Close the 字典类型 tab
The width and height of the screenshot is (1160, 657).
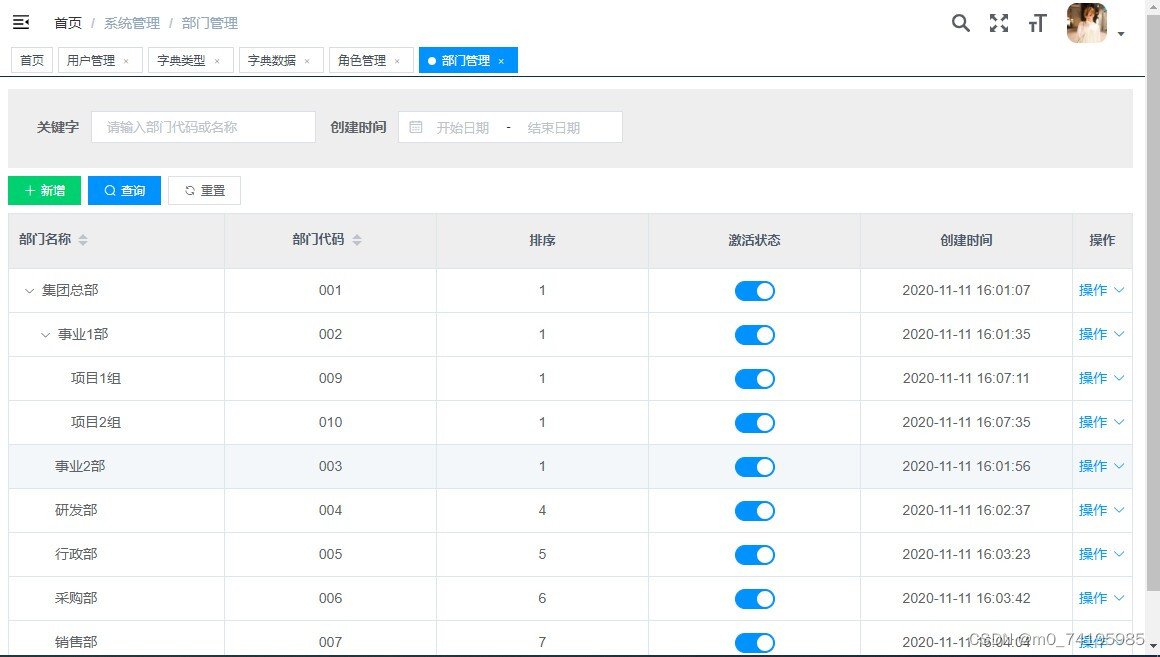tap(217, 61)
